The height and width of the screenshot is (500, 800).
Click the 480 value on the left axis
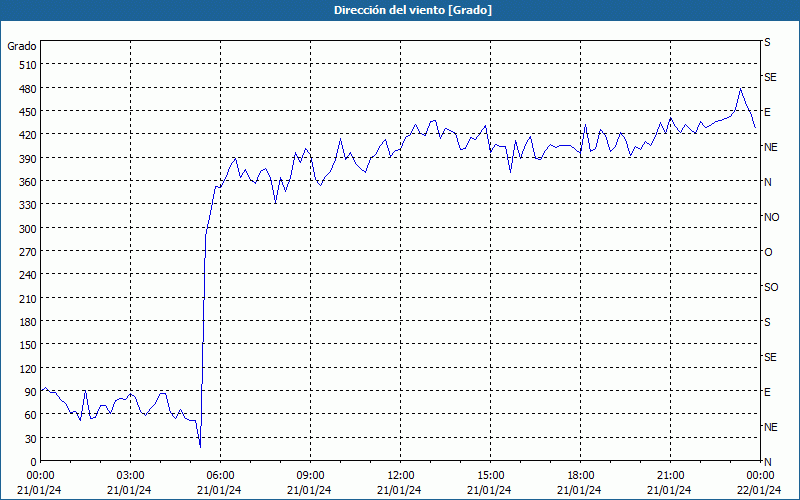(x=28, y=89)
